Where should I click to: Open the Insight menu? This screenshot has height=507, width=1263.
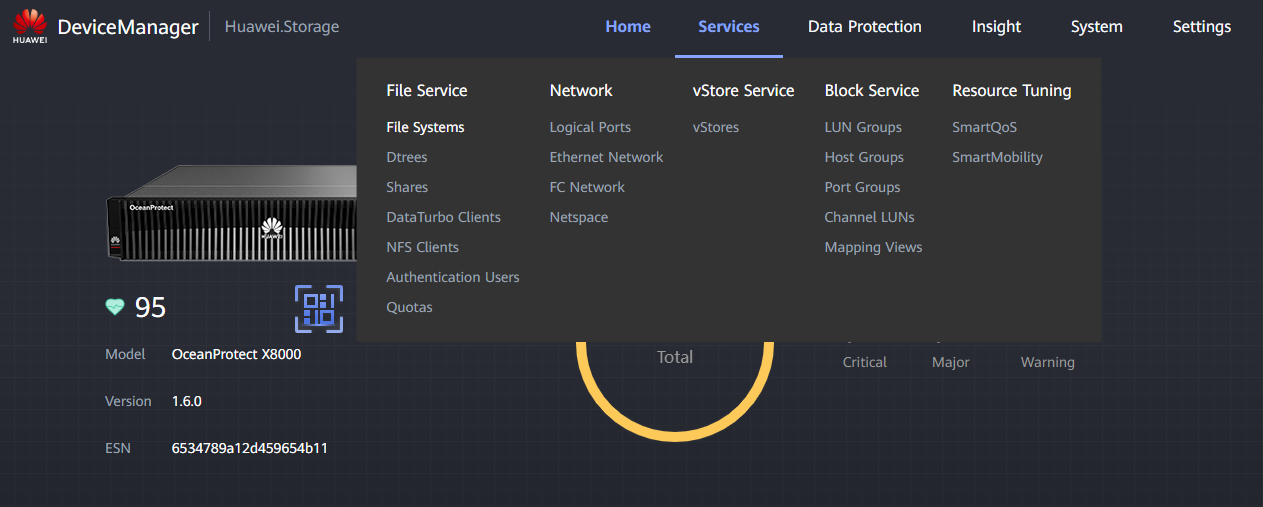click(x=997, y=27)
